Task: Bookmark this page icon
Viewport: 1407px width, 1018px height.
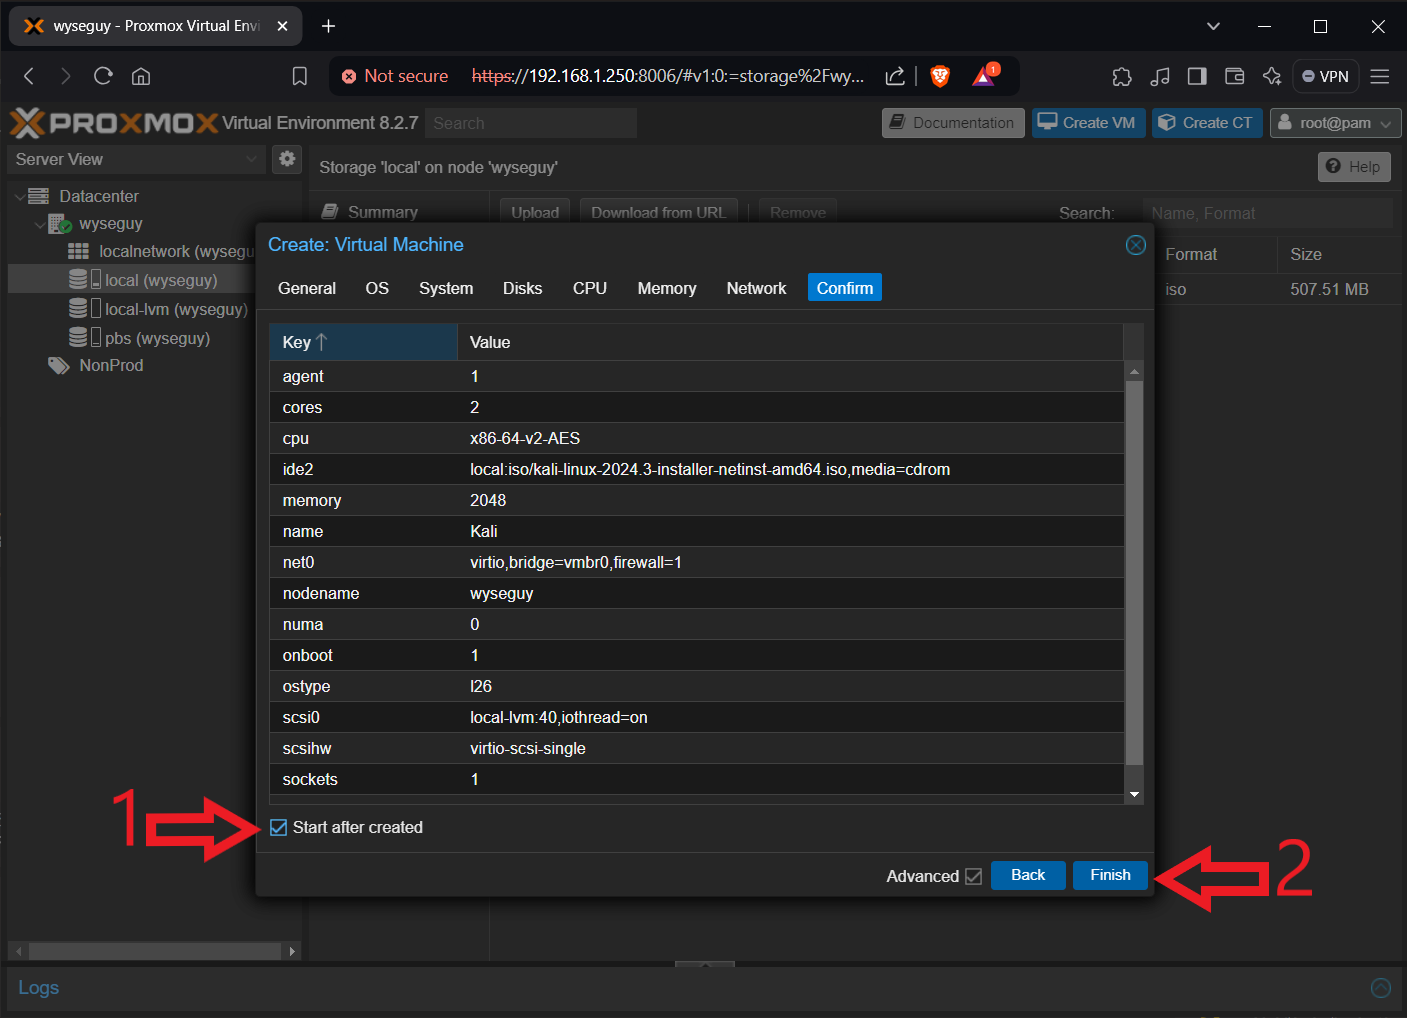Action: point(299,76)
